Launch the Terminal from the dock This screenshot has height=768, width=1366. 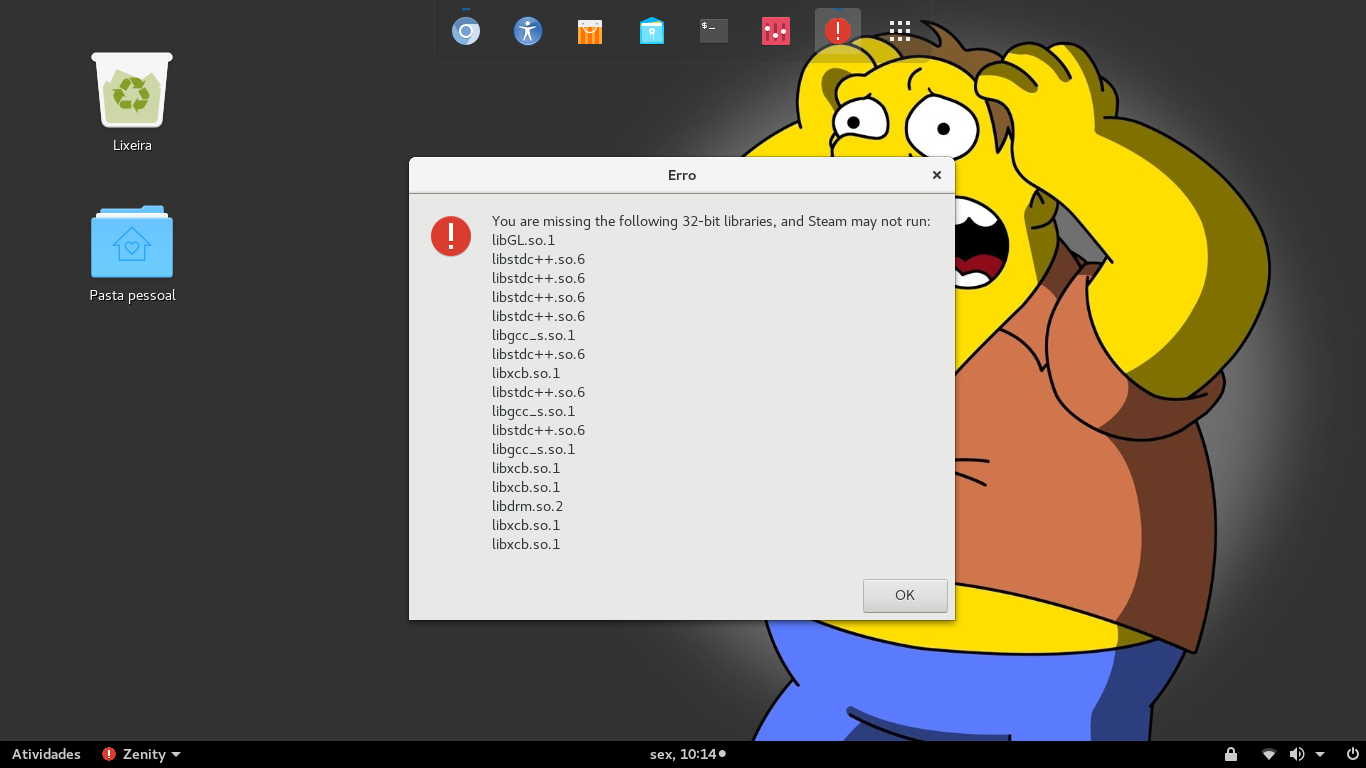tap(714, 31)
